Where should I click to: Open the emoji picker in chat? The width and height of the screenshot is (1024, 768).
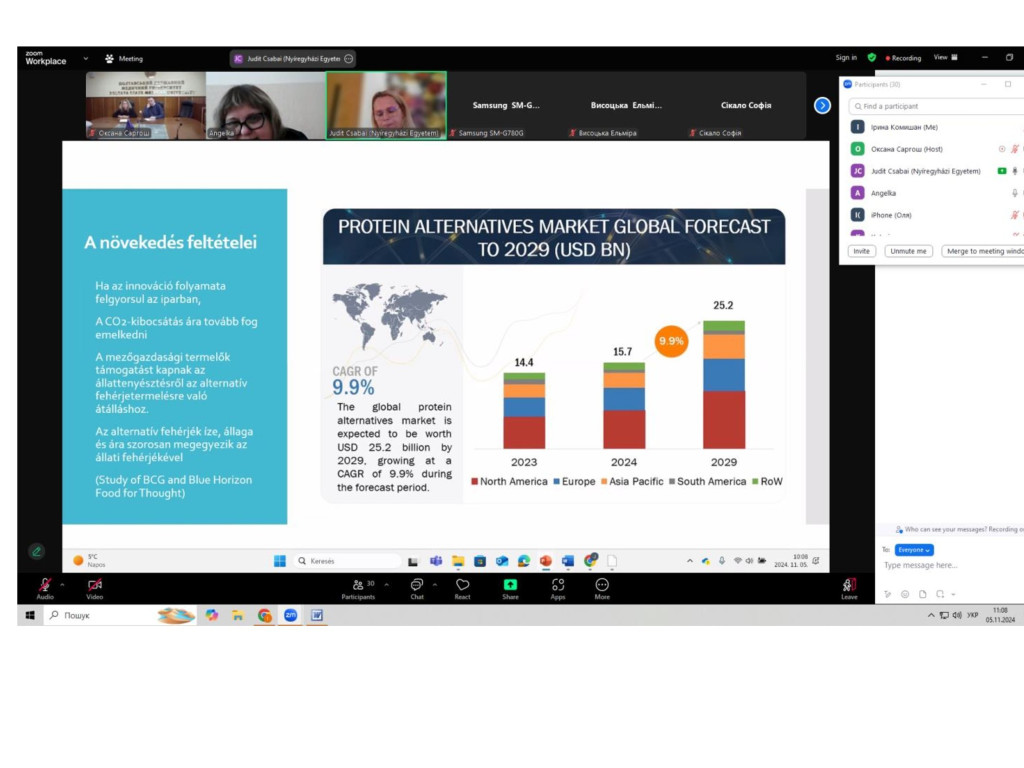point(904,594)
